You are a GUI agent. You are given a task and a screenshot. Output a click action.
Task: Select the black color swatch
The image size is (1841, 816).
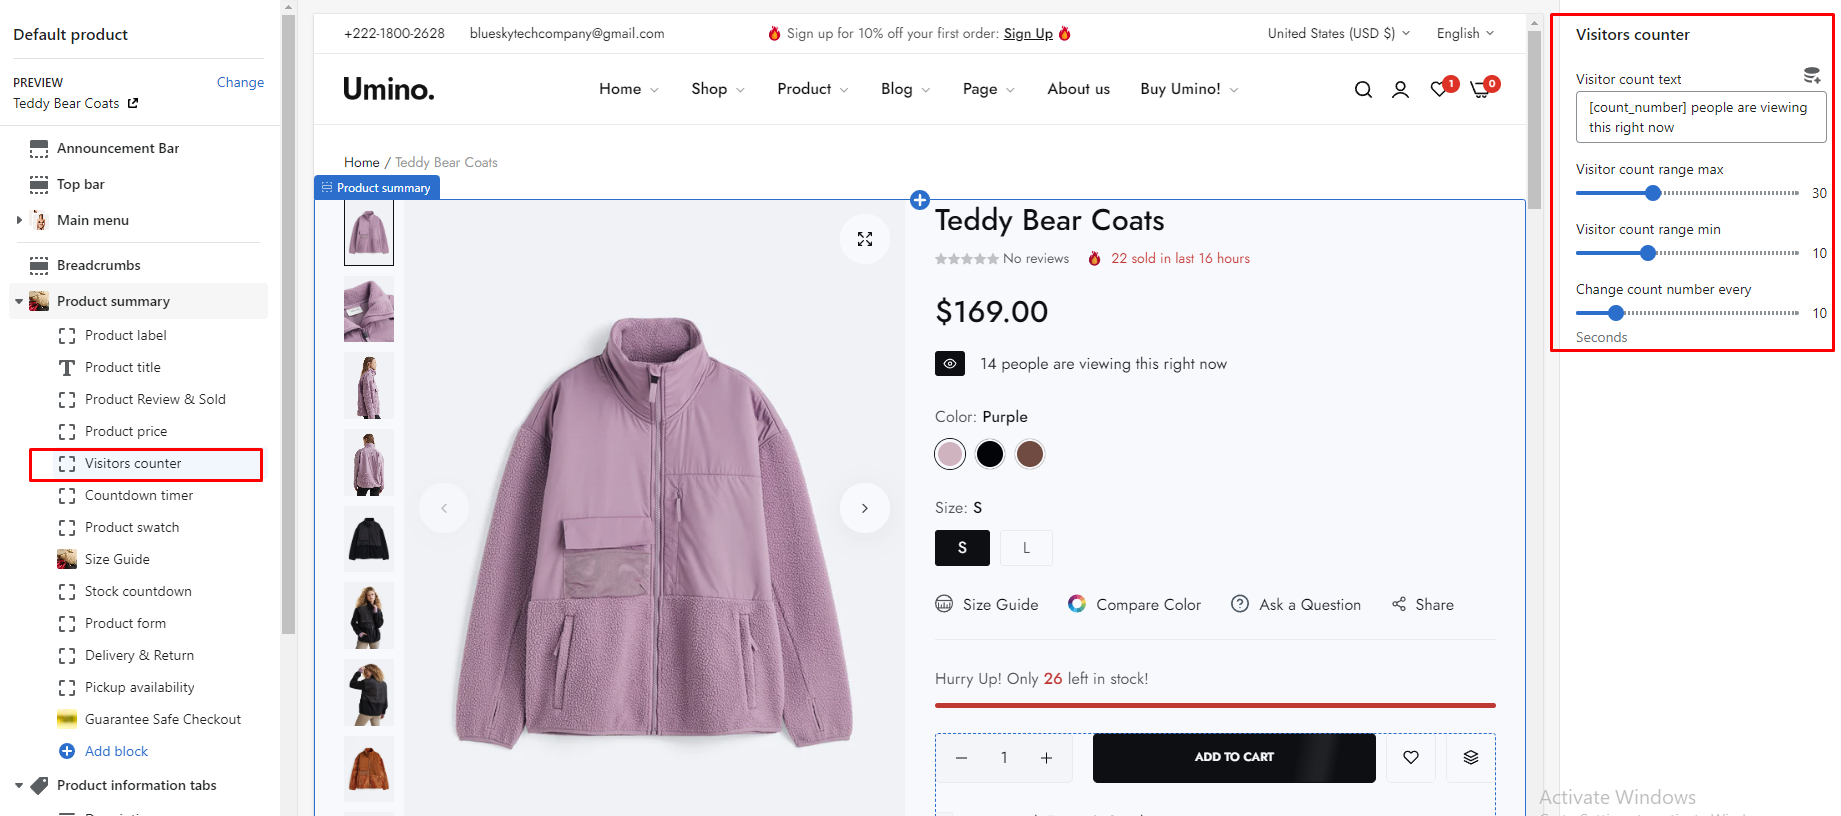click(990, 454)
